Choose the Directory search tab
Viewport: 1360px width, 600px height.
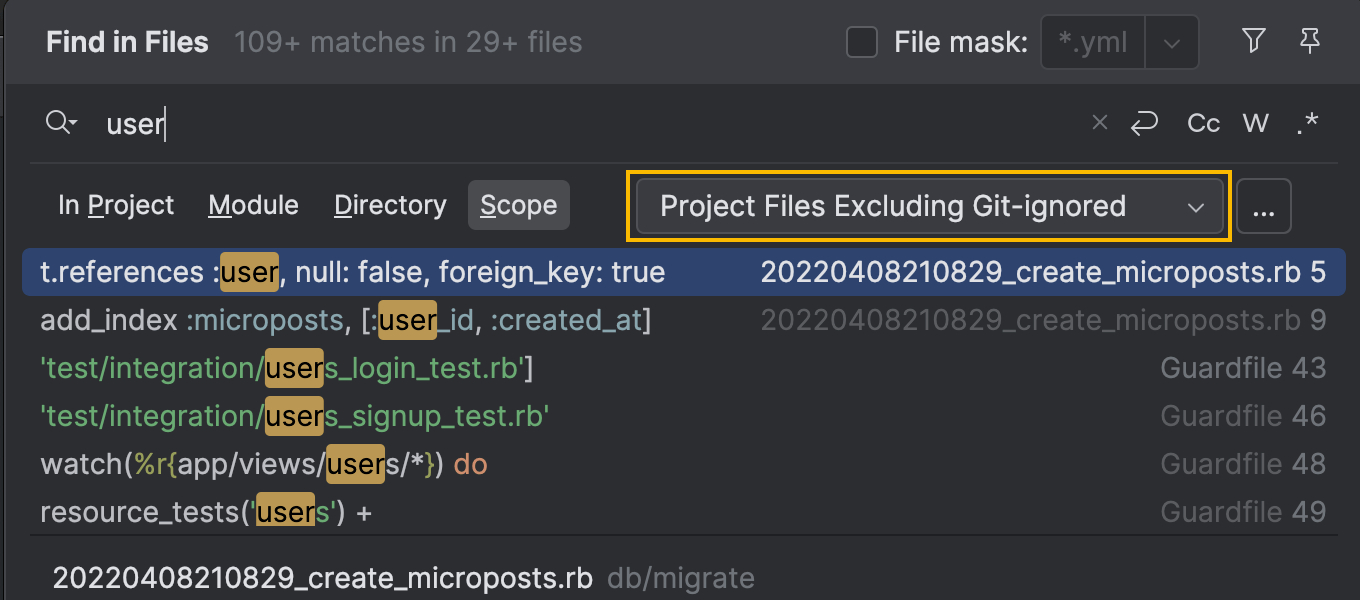(x=390, y=205)
